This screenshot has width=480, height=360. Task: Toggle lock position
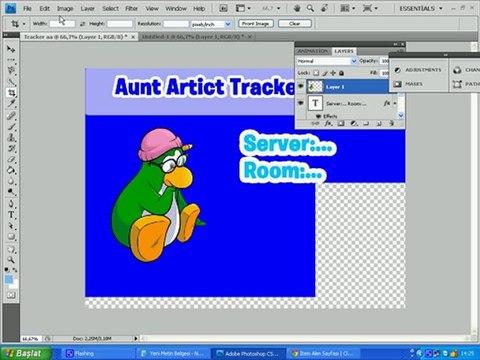point(333,73)
